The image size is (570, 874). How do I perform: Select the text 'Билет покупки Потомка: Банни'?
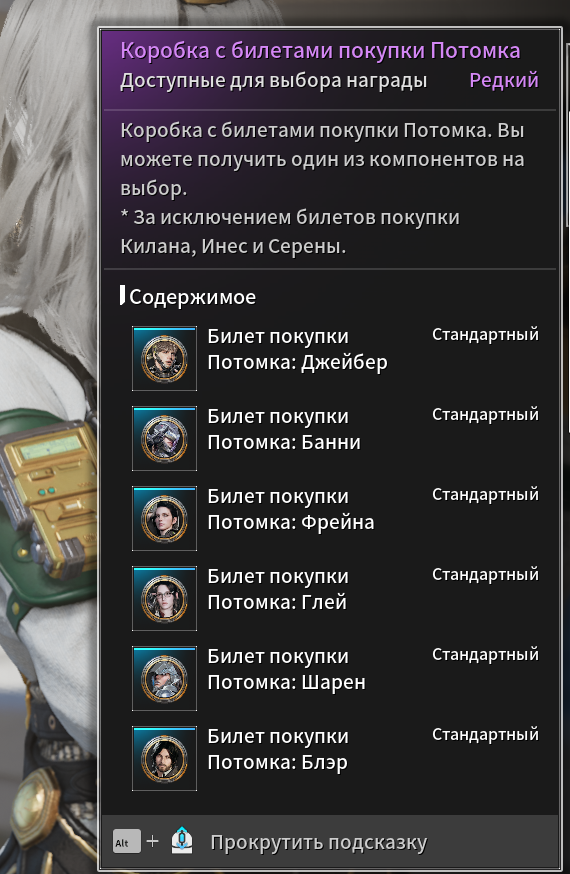[x=284, y=429]
